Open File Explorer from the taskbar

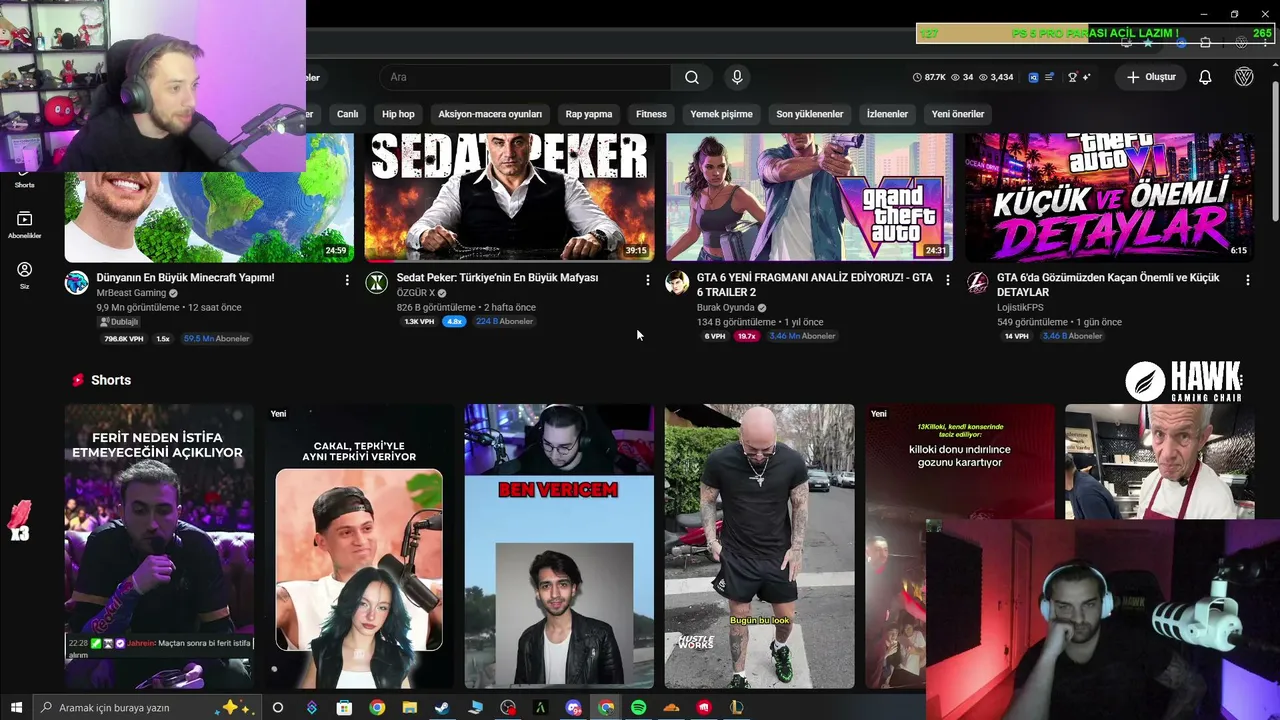coord(409,708)
